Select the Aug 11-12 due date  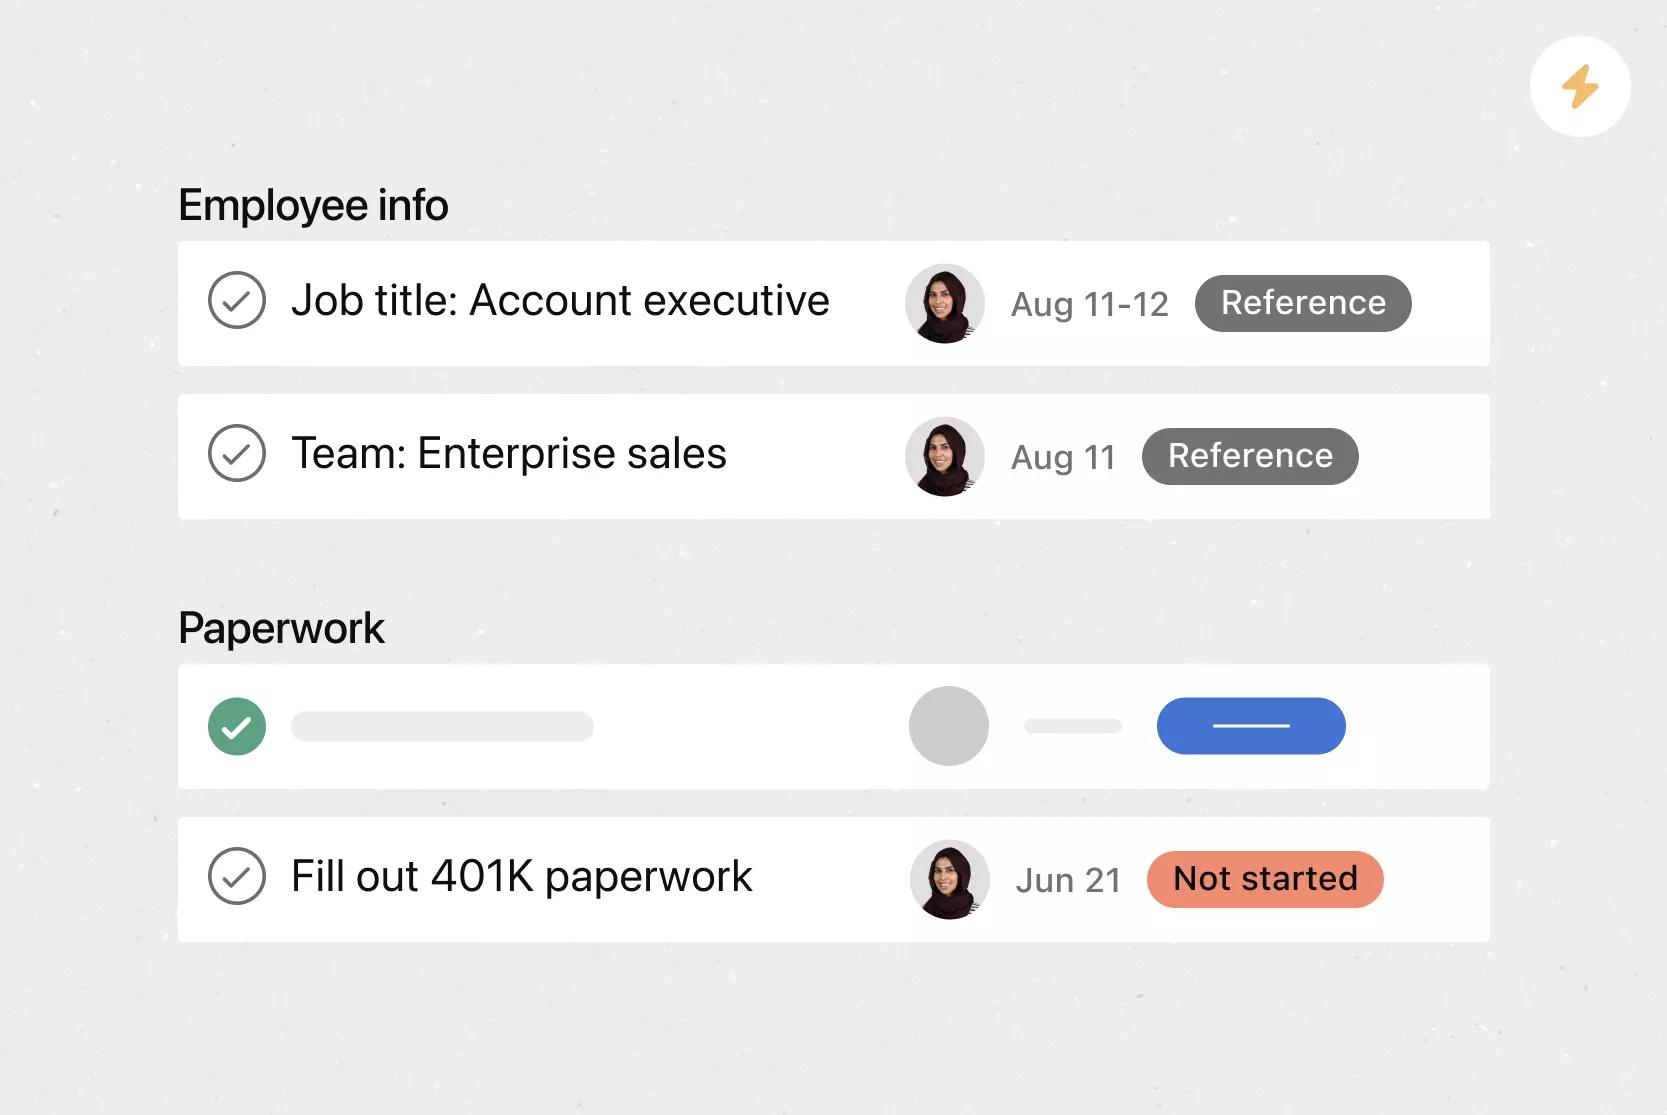1090,304
